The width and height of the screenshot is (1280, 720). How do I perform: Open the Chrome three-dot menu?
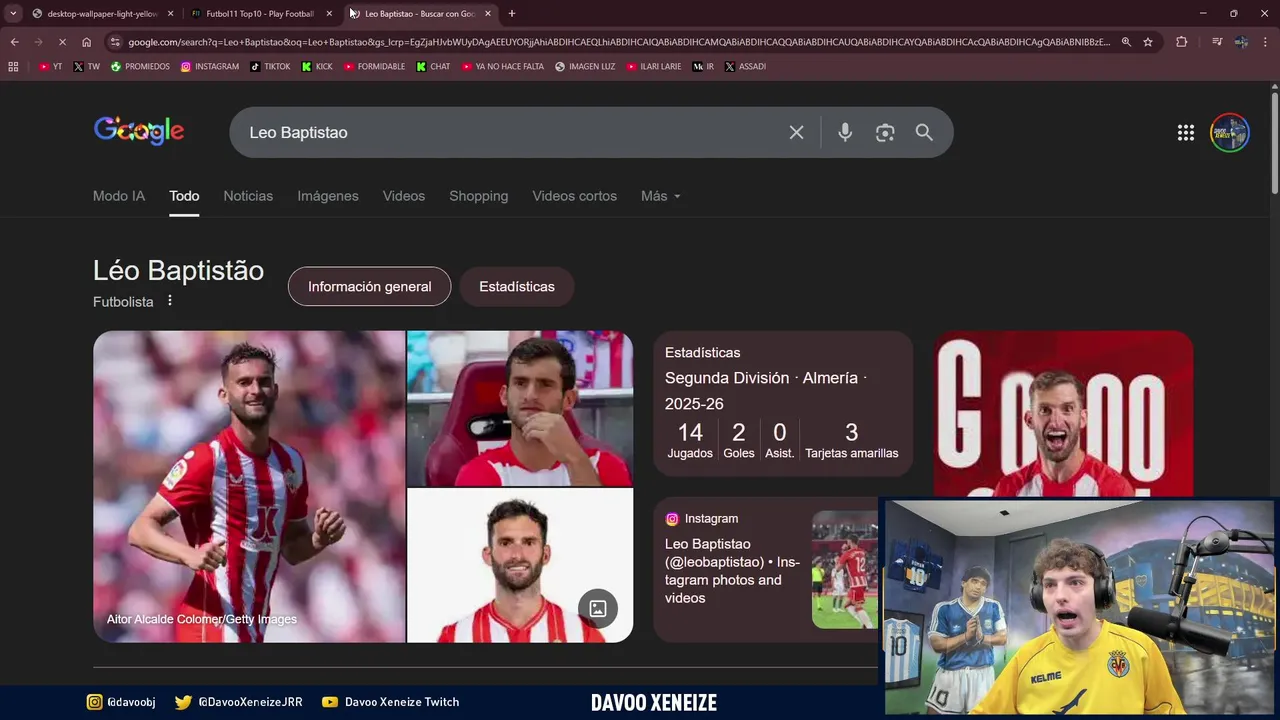click(1266, 42)
